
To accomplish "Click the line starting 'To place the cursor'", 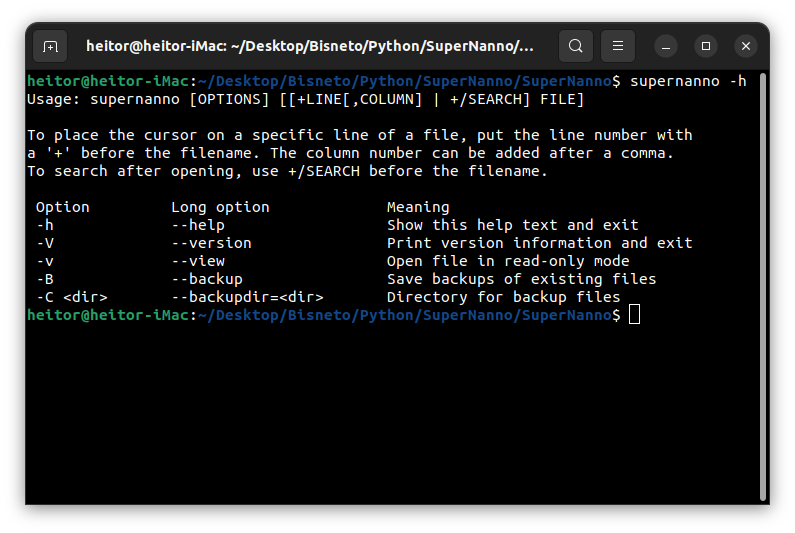I will coord(359,135).
